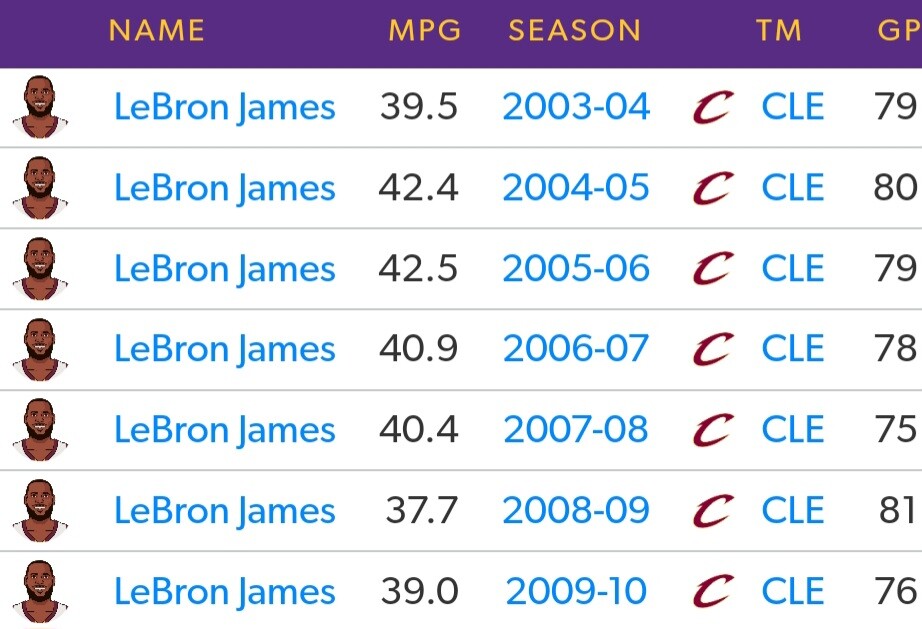Sort the table by the MPG column header
This screenshot has height=629, width=922.
(425, 30)
